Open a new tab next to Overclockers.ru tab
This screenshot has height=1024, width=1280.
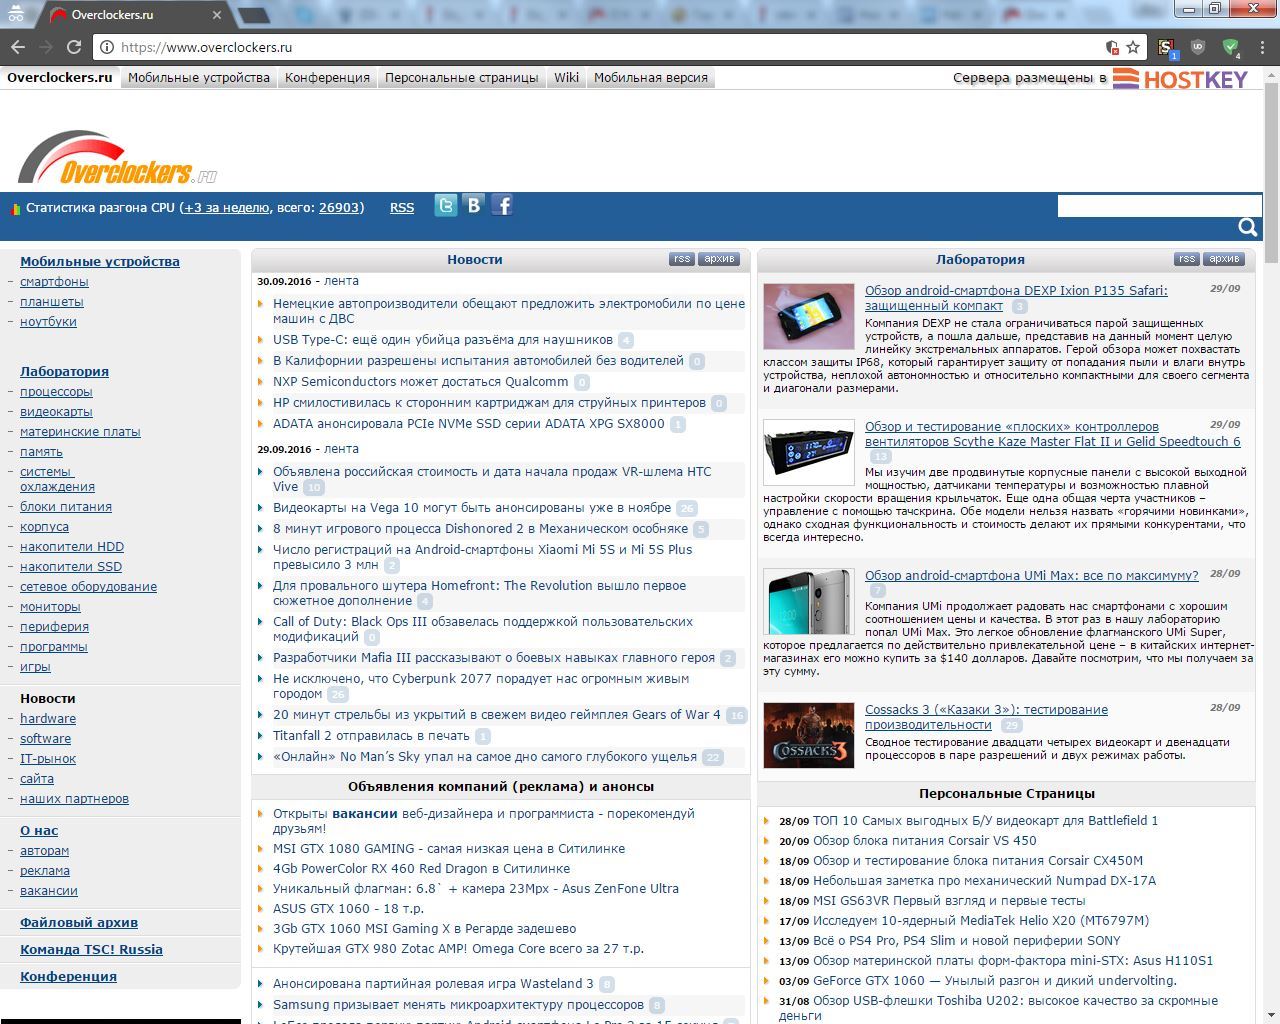coord(254,15)
